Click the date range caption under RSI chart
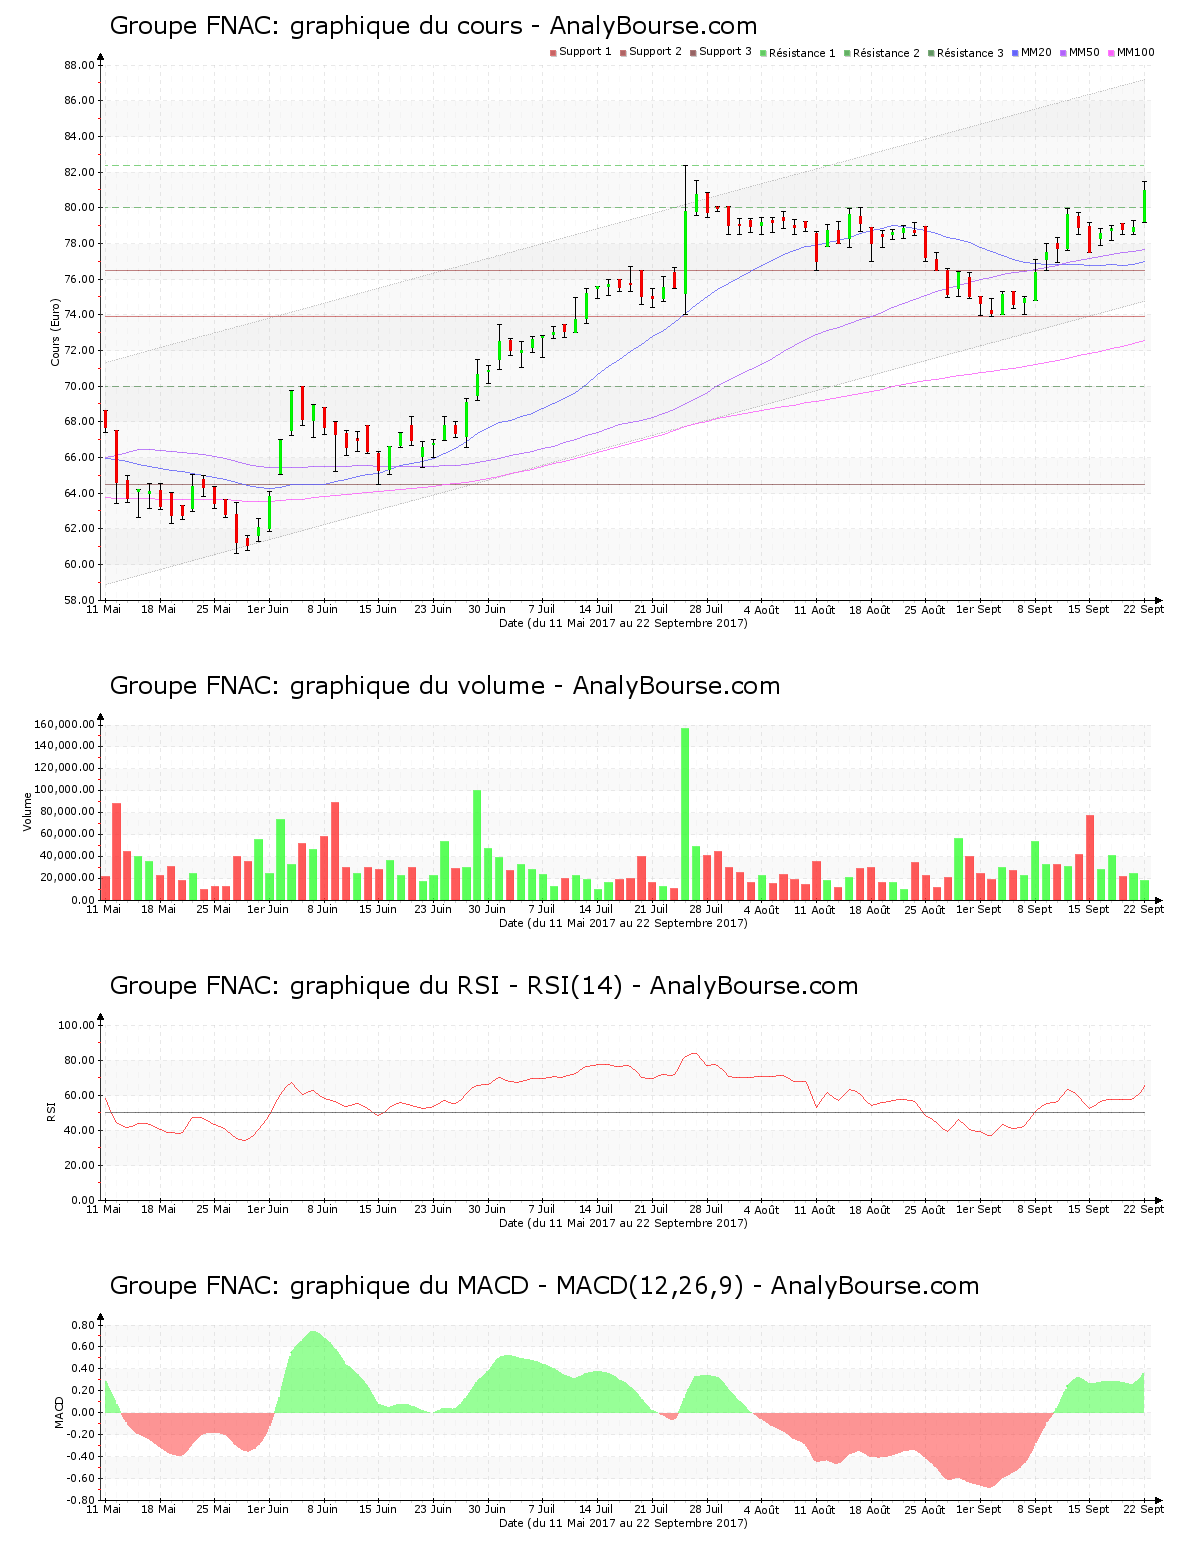1200x1550 pixels. coord(623,1223)
